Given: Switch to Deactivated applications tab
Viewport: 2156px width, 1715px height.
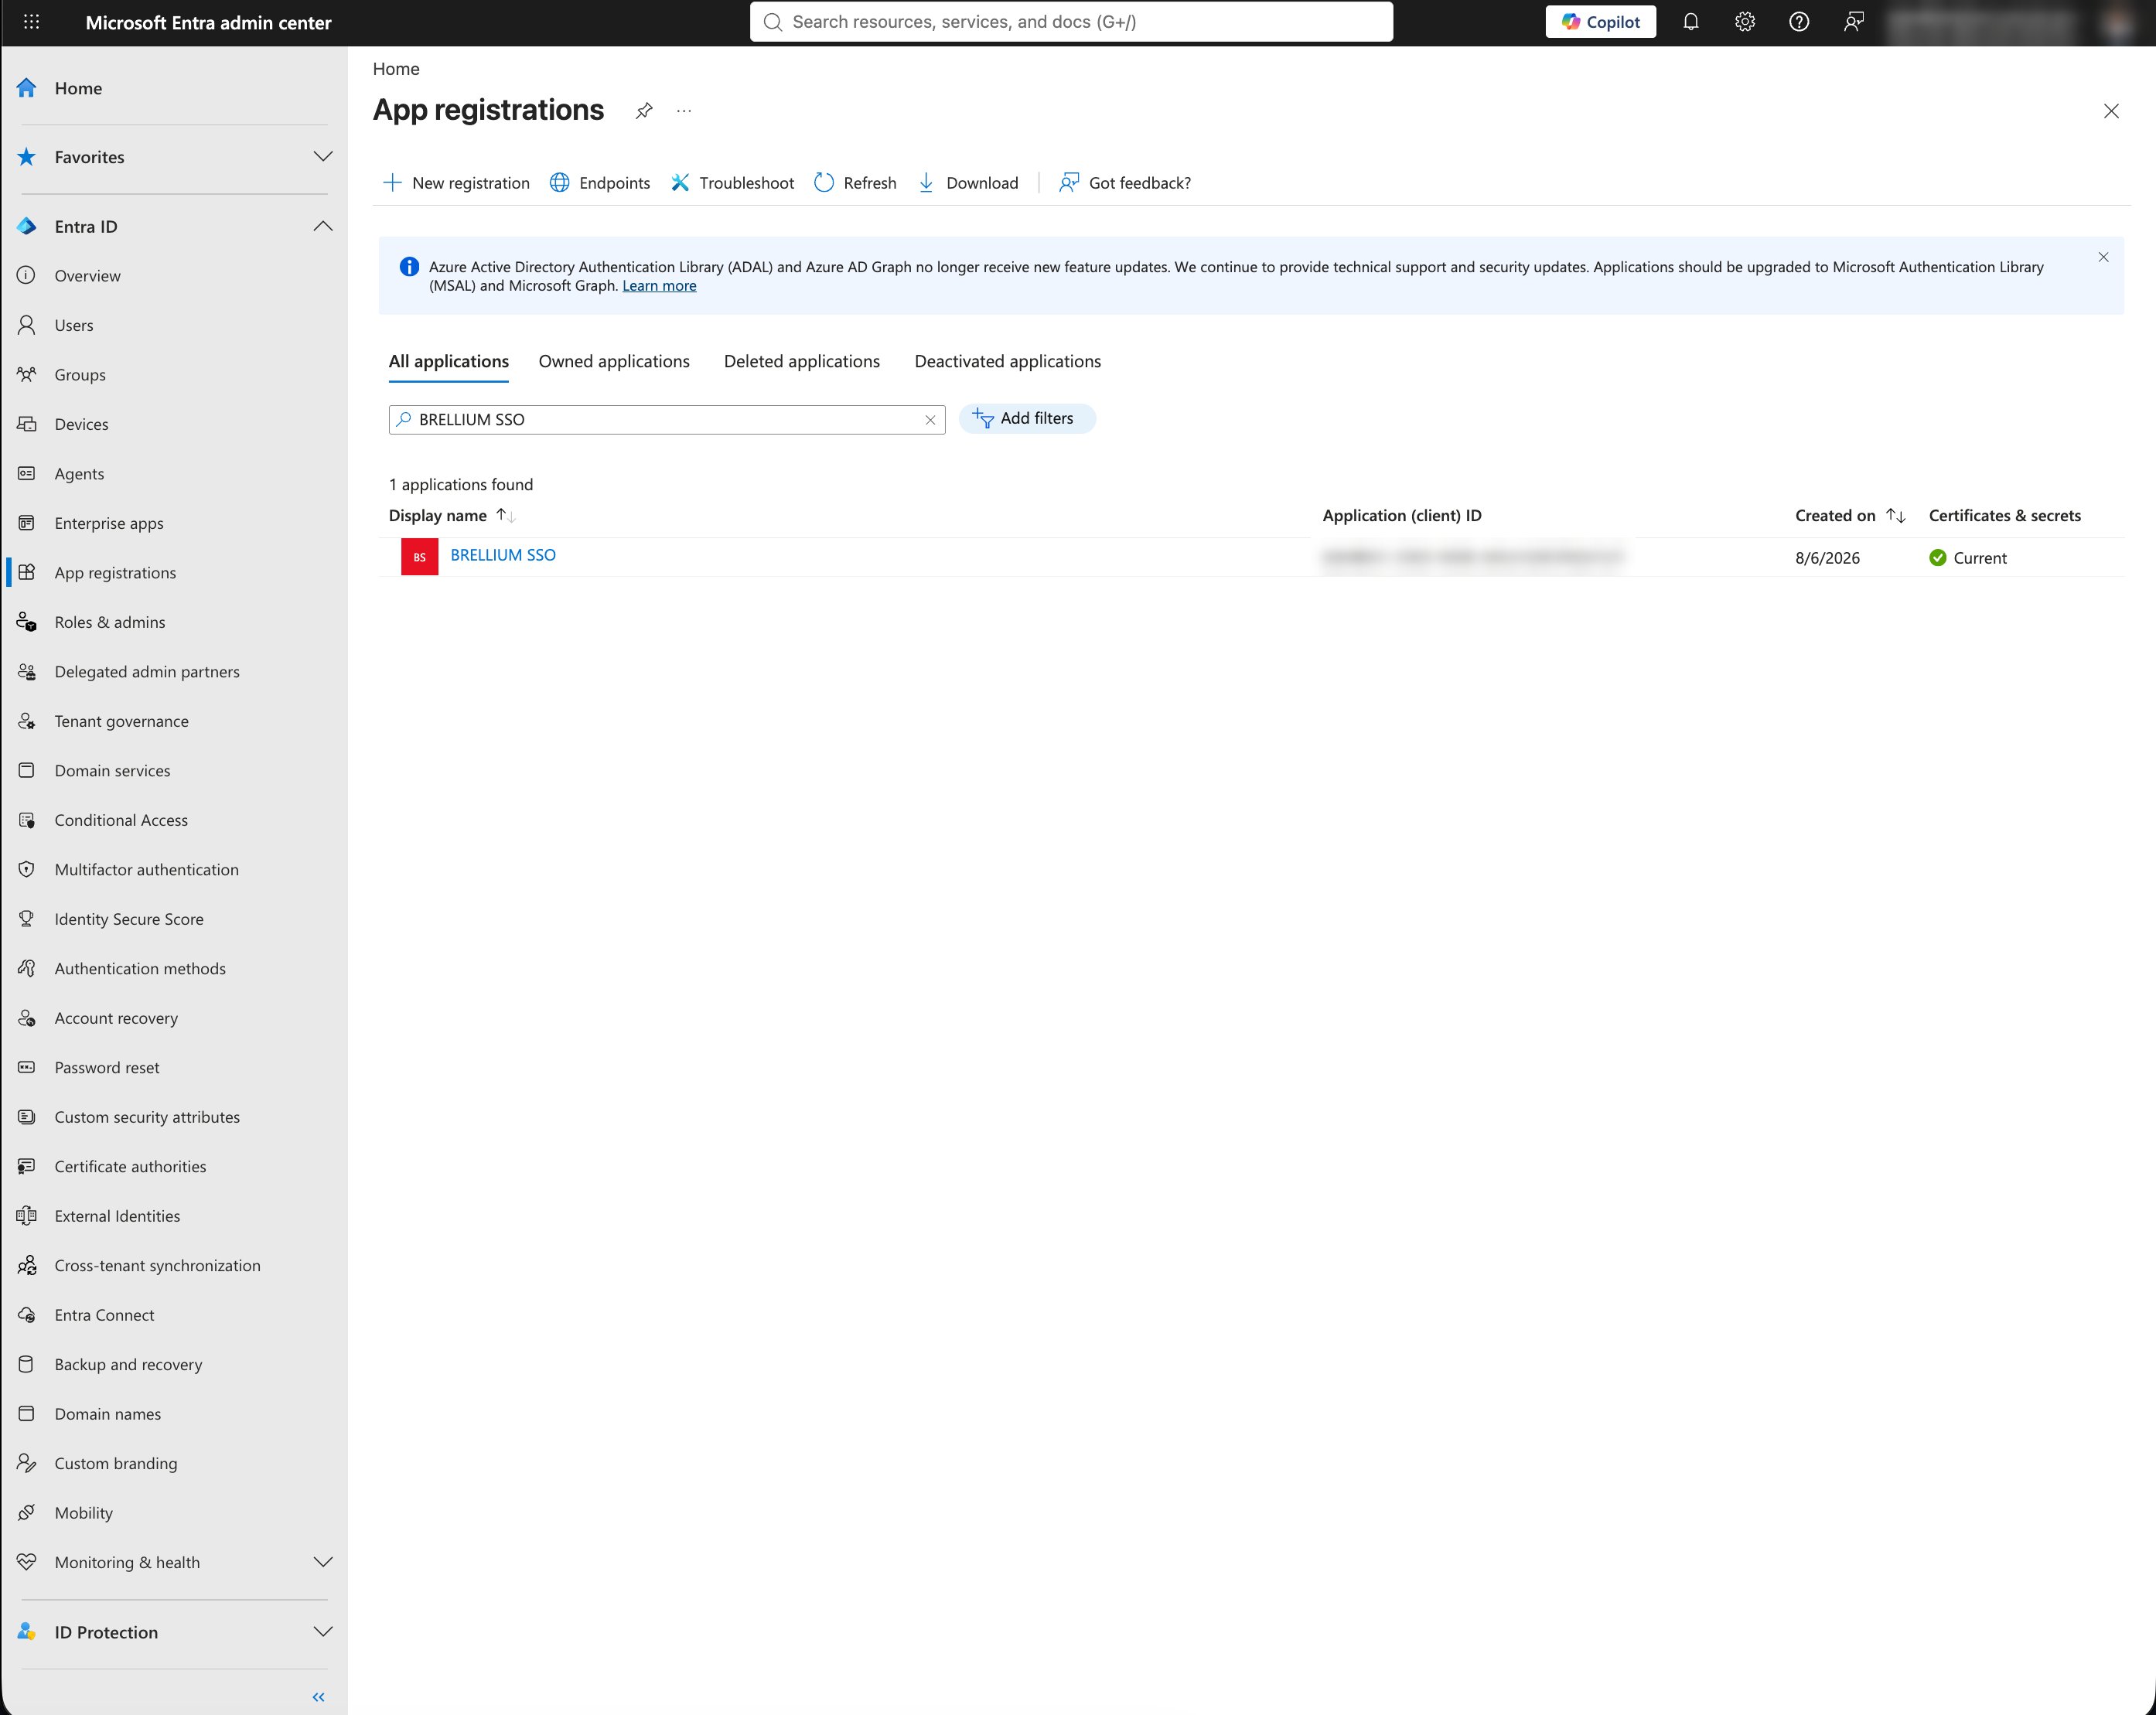Looking at the screenshot, I should click(x=1007, y=361).
